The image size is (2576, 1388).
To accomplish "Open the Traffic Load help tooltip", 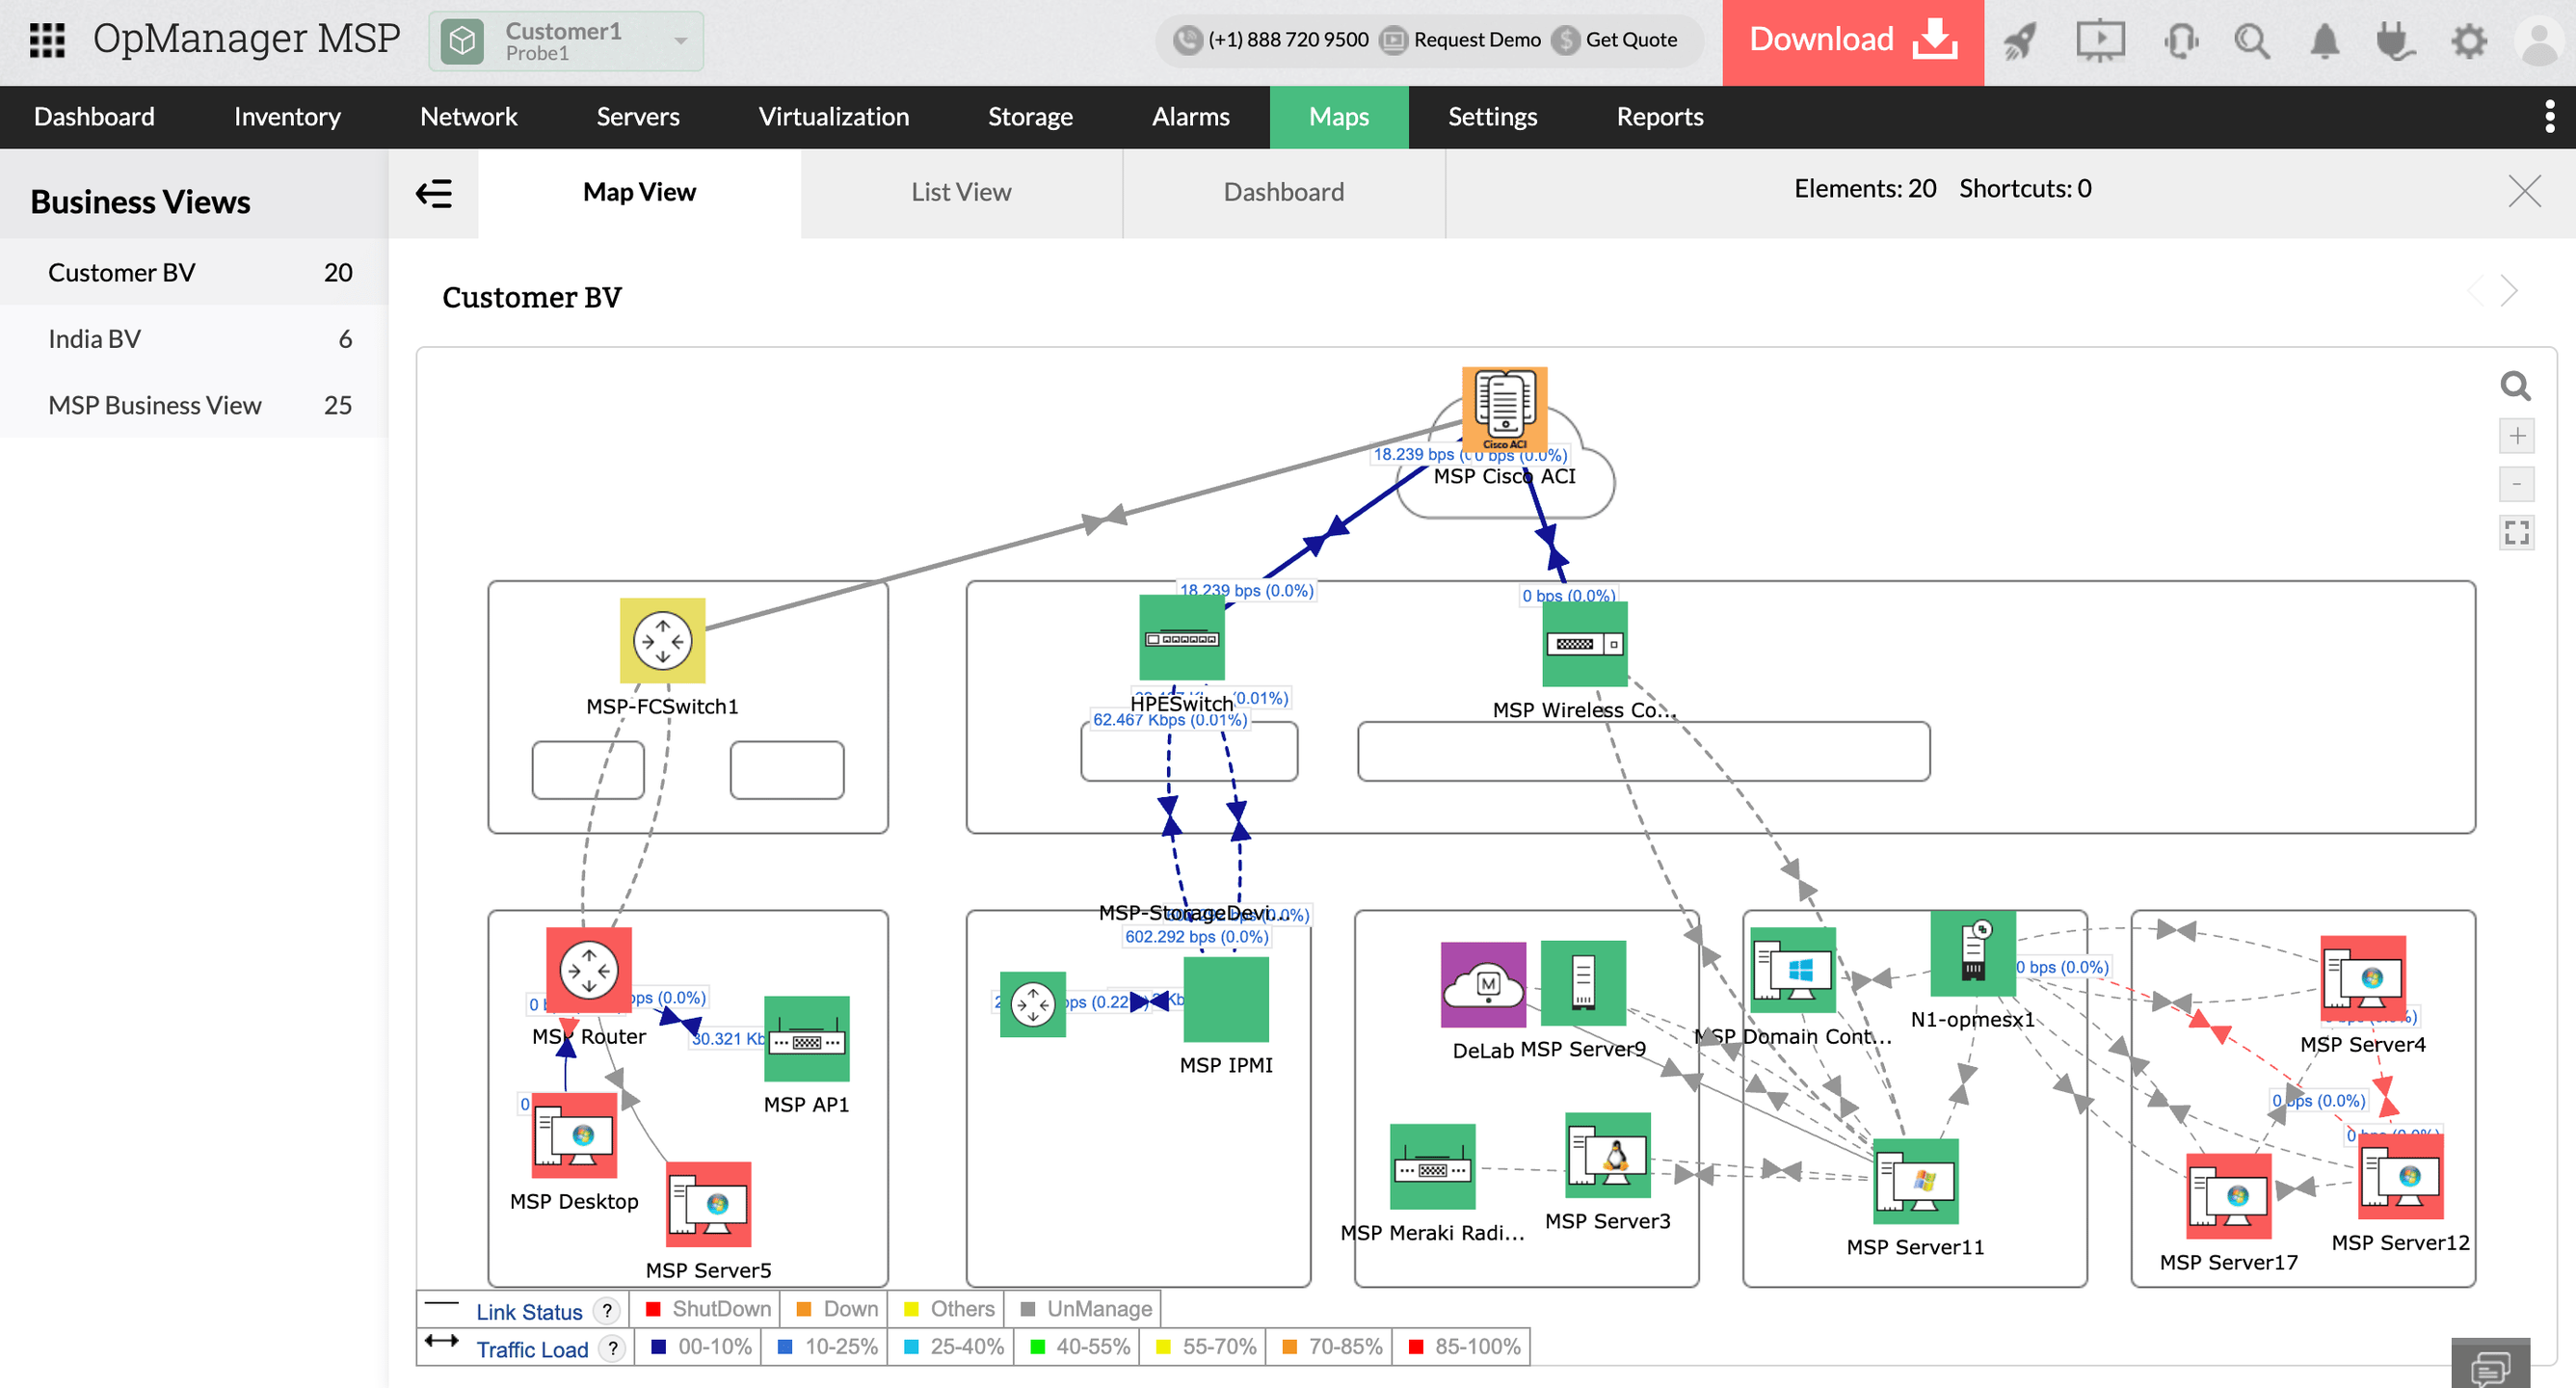I will (612, 1348).
